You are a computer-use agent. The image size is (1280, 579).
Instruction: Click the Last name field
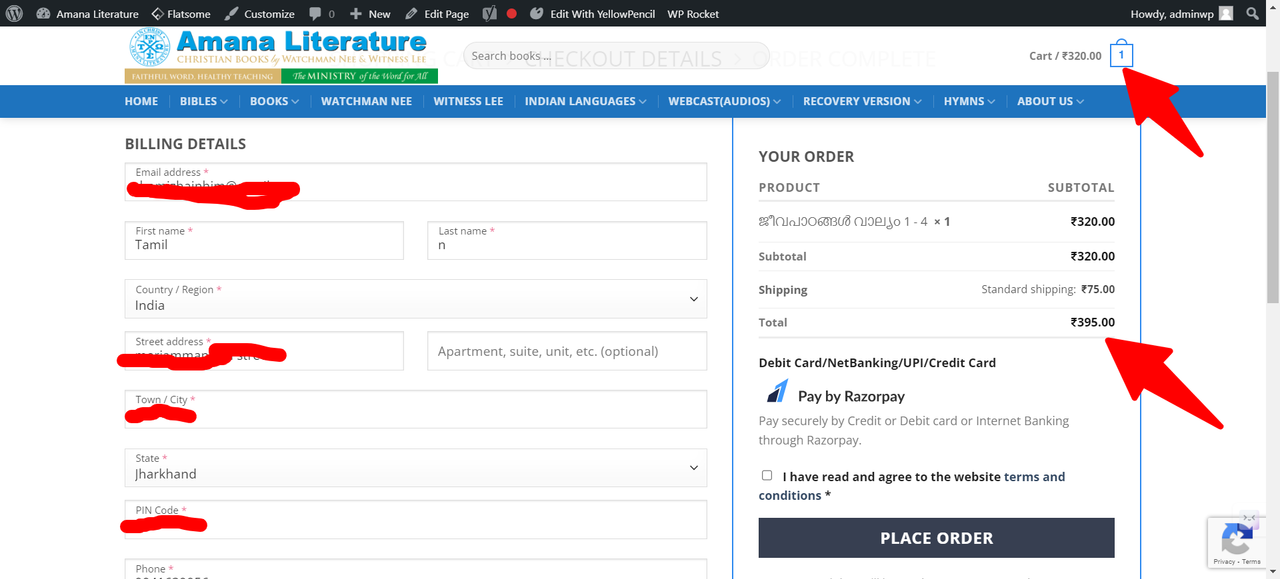coord(567,240)
